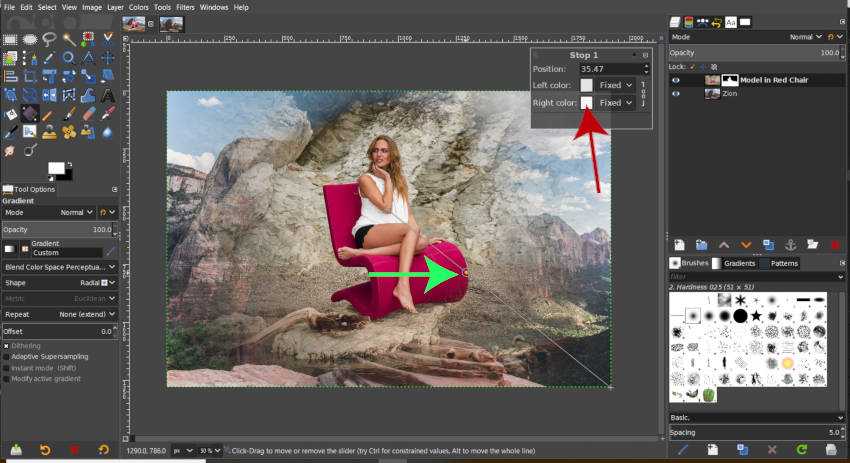
Task: Duplicate the current layer
Action: click(x=768, y=244)
